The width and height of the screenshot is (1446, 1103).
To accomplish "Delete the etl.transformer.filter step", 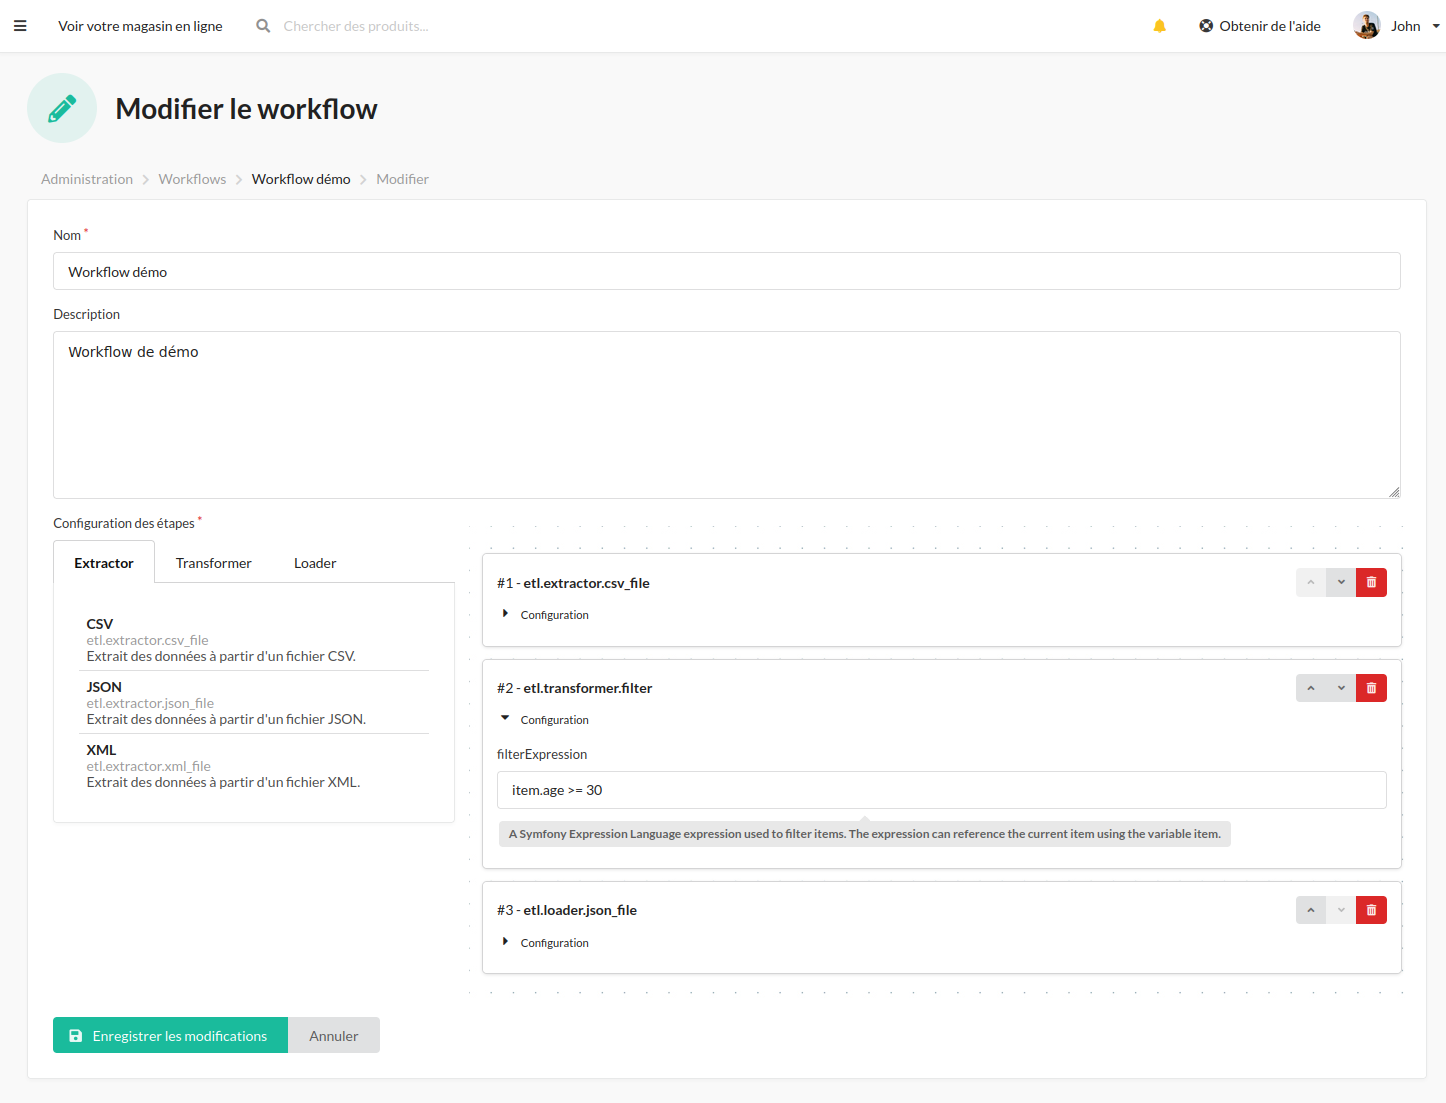I will 1370,687.
